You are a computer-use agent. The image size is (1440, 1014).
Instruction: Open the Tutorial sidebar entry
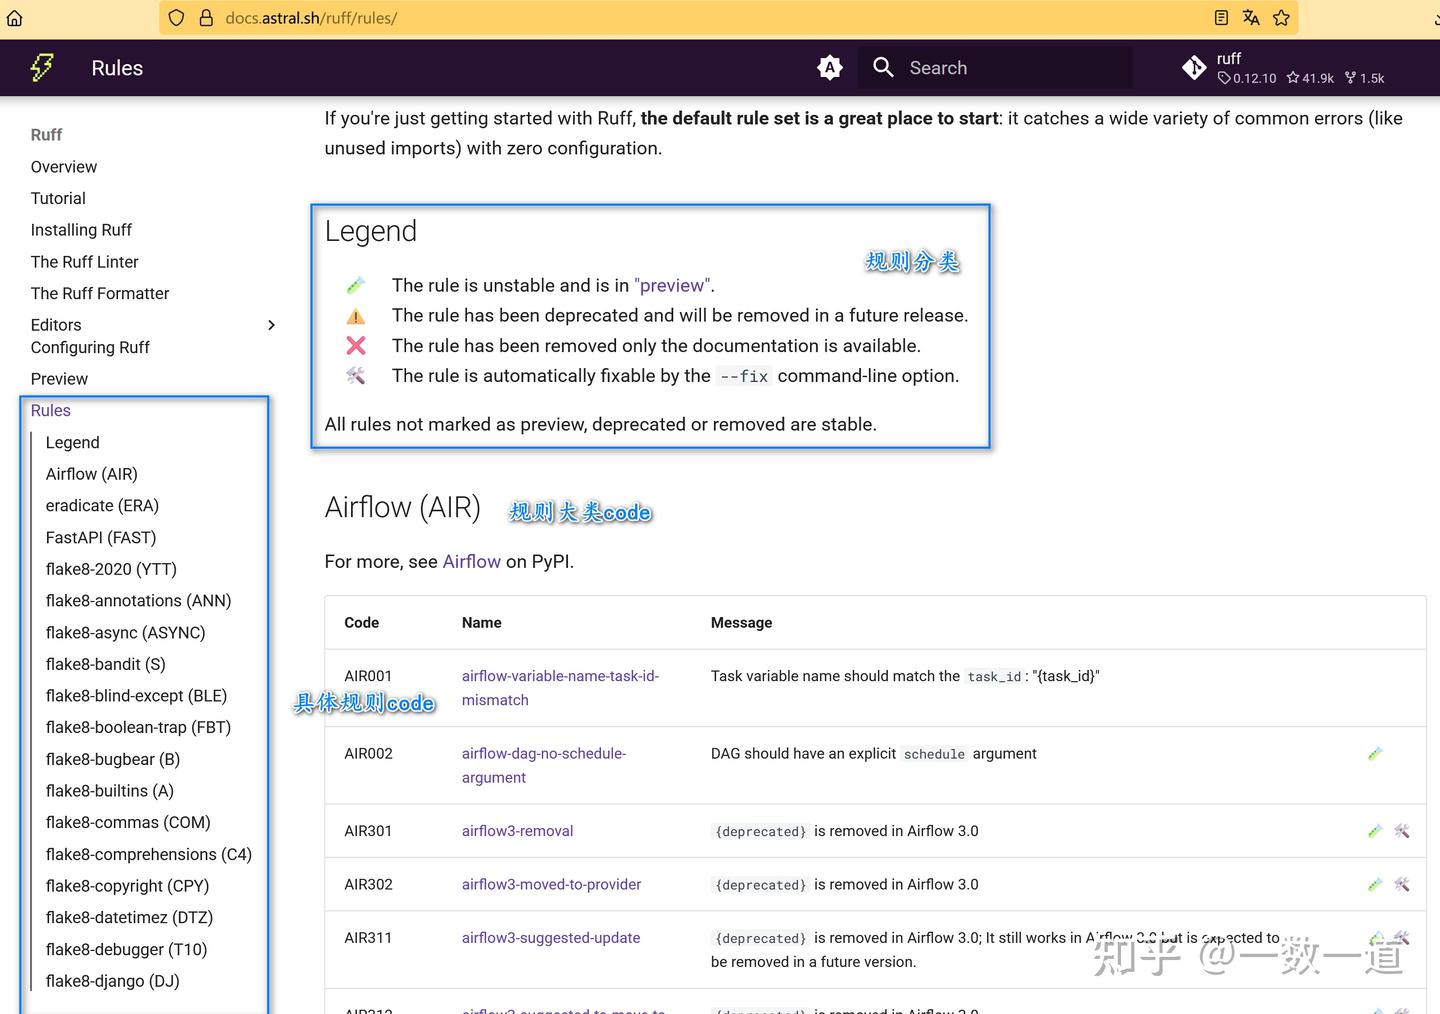click(x=58, y=198)
